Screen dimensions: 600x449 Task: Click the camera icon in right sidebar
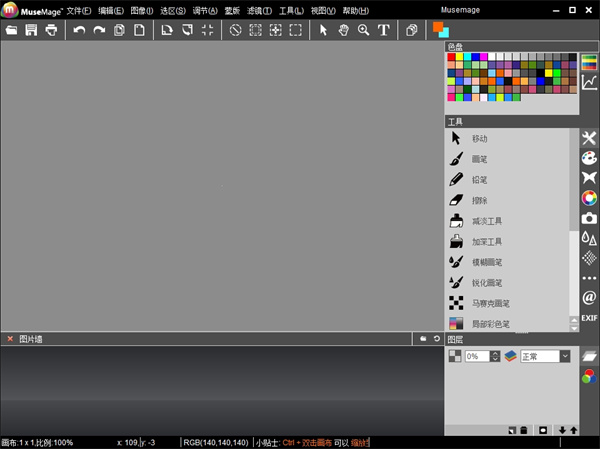tap(589, 218)
